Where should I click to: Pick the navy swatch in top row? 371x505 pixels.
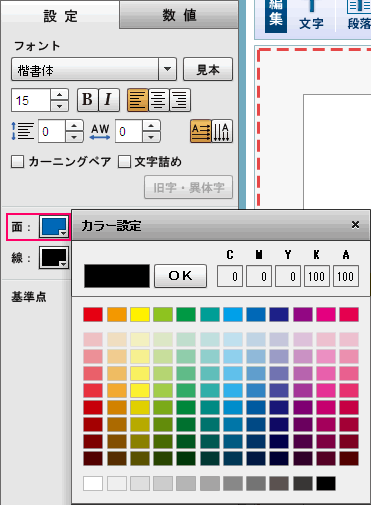279,315
